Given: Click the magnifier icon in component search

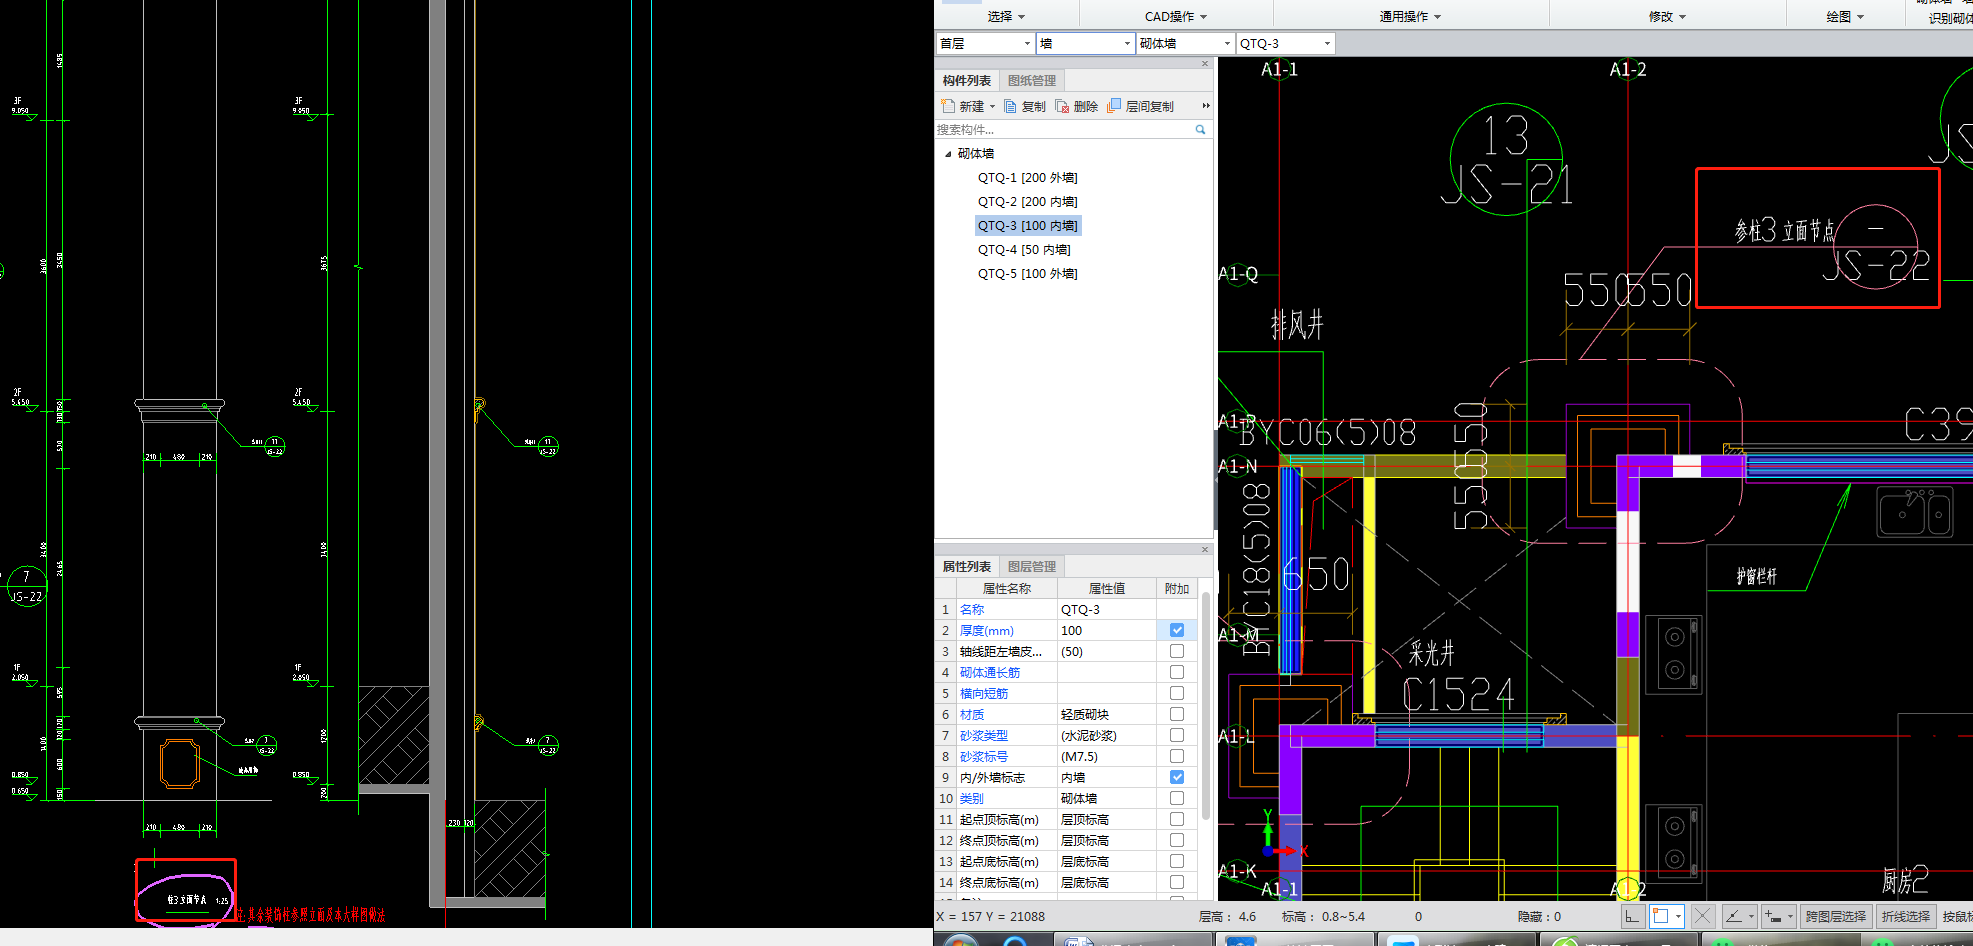Looking at the screenshot, I should tap(1201, 130).
